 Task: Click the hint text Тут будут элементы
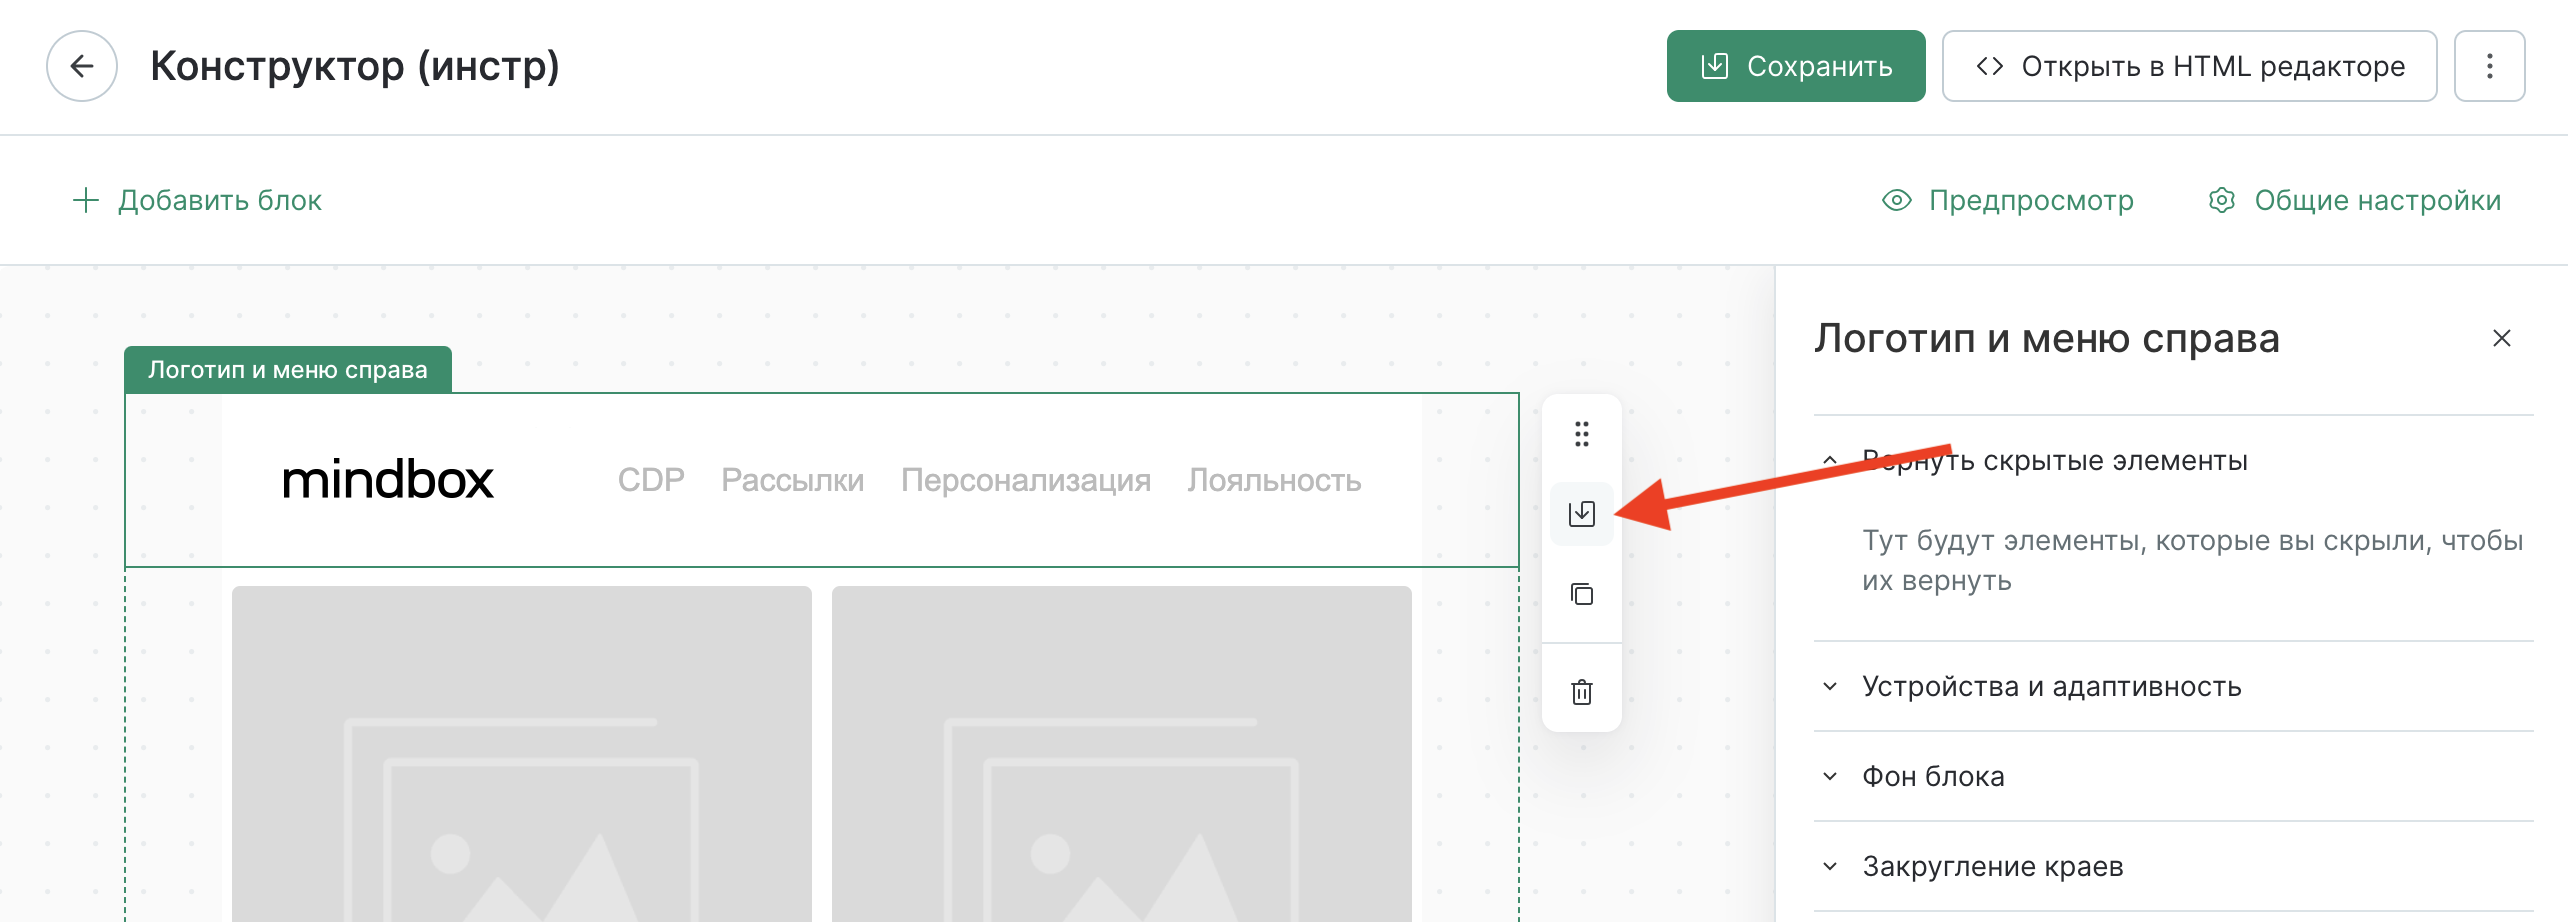coord(2193,560)
